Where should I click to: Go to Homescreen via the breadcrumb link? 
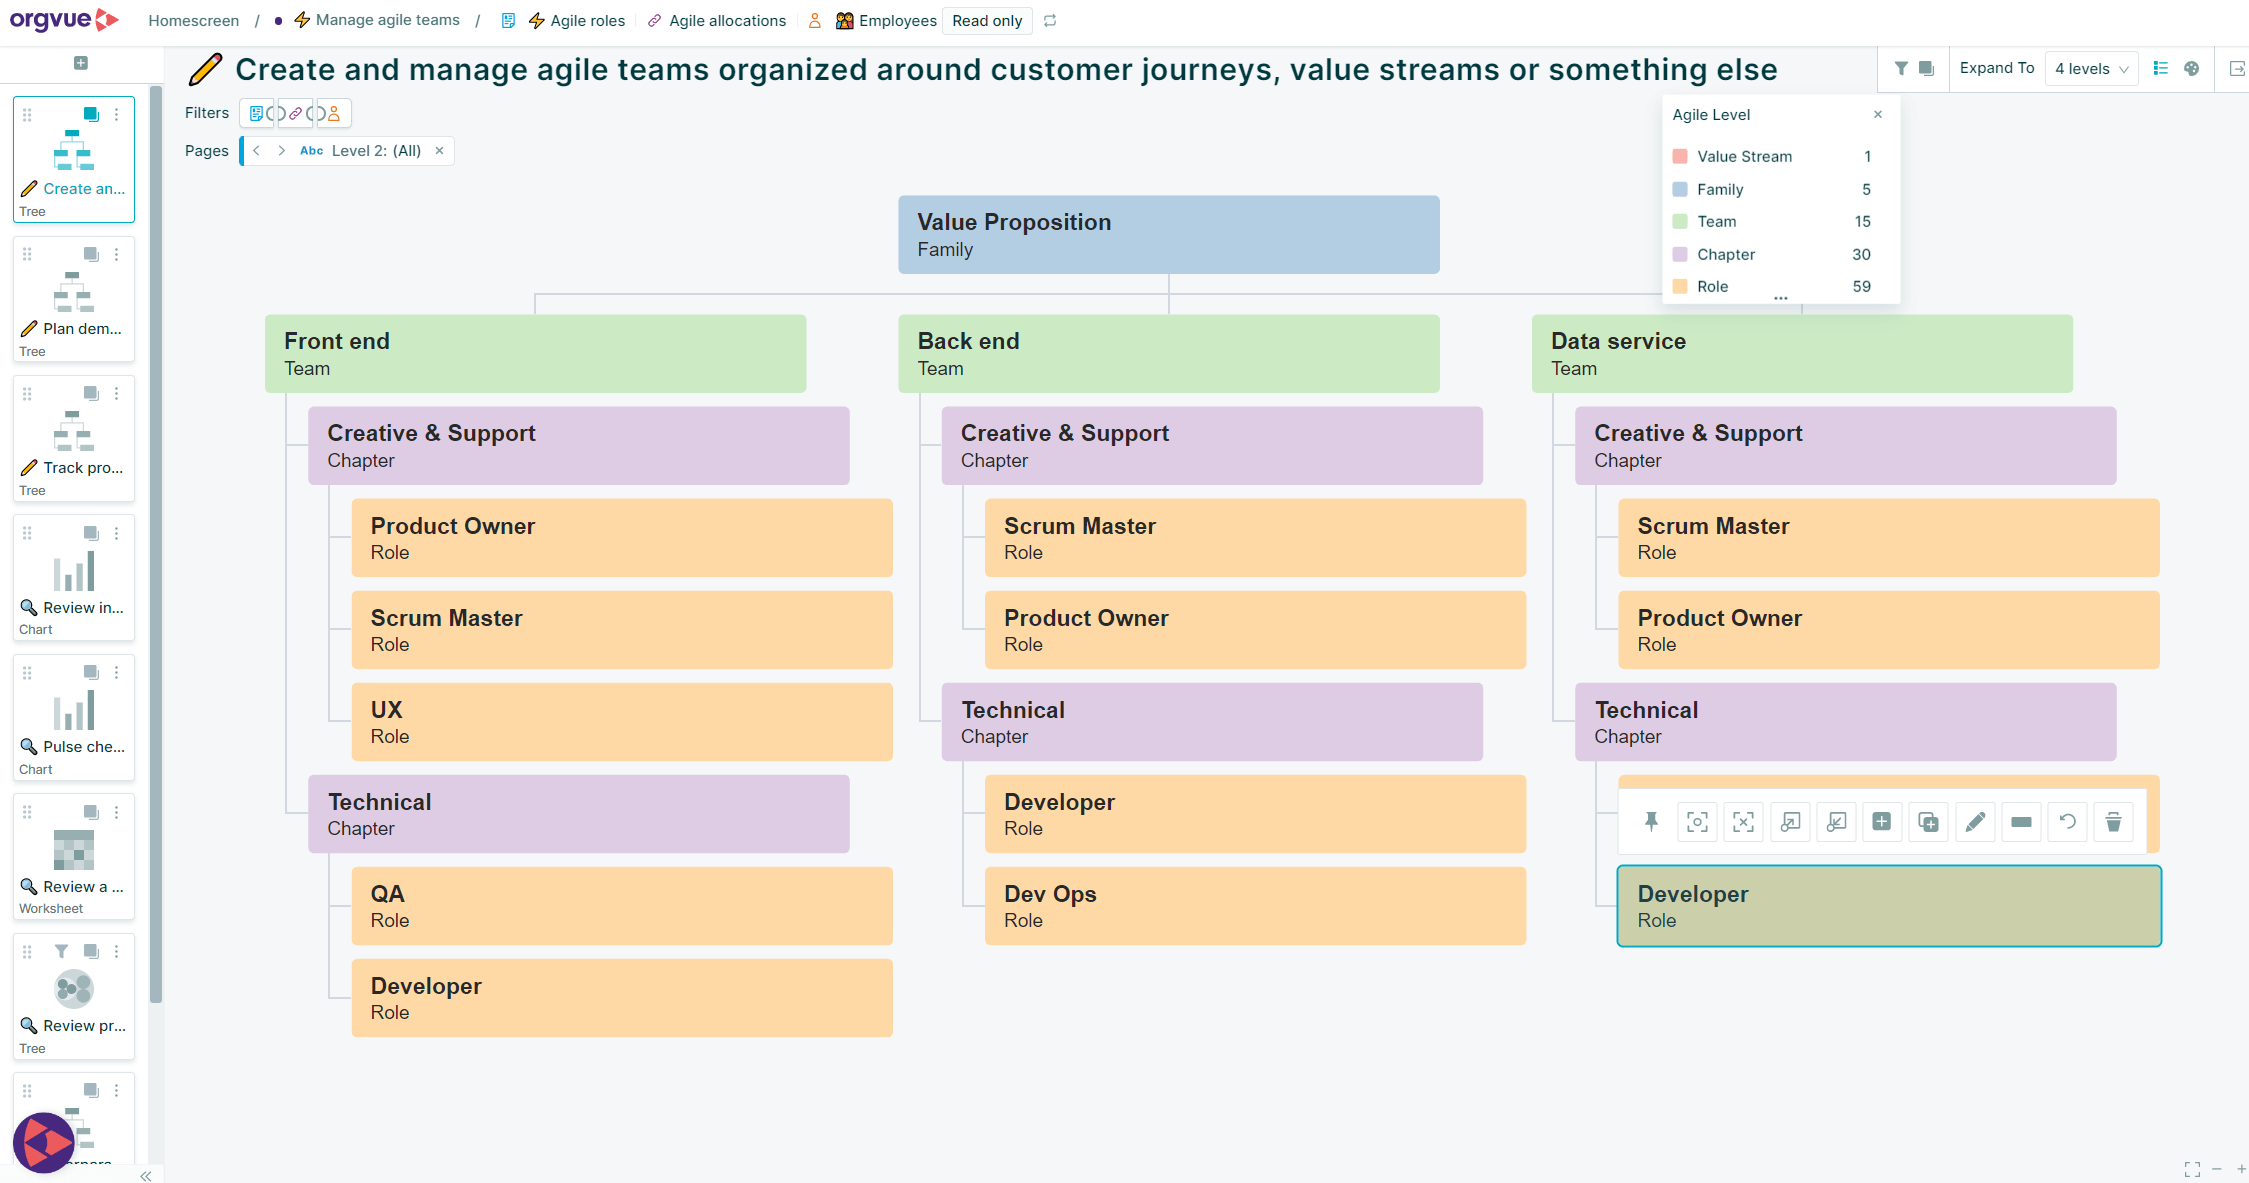click(x=192, y=20)
